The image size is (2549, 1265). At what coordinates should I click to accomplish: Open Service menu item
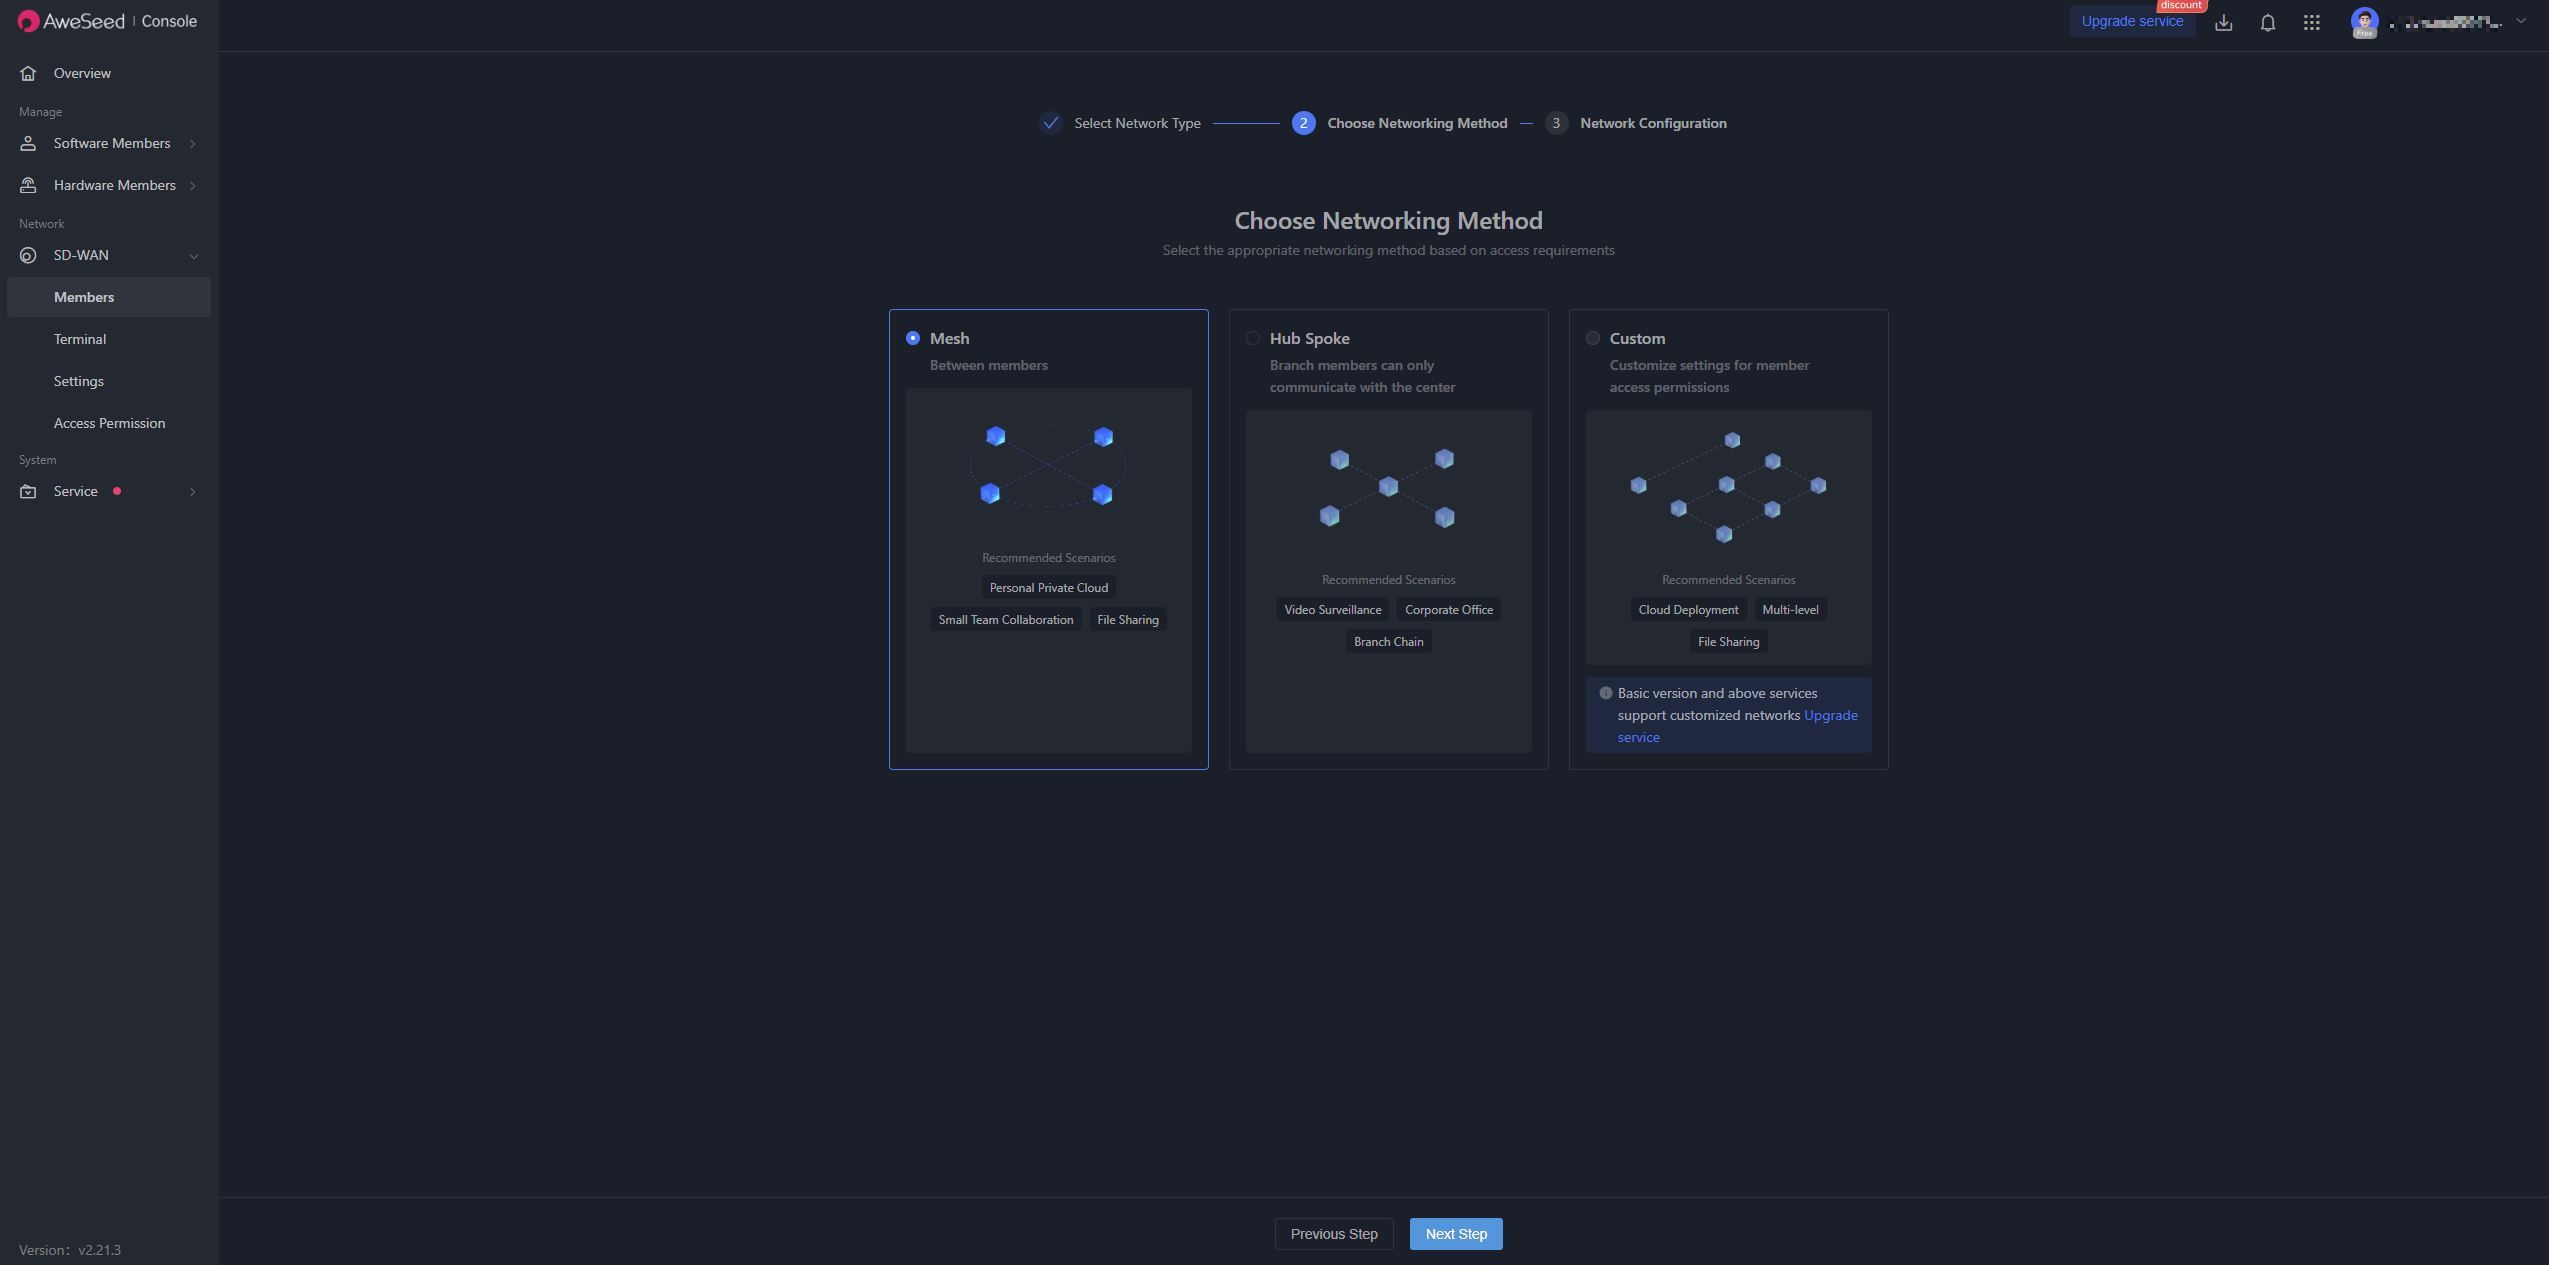coord(109,491)
